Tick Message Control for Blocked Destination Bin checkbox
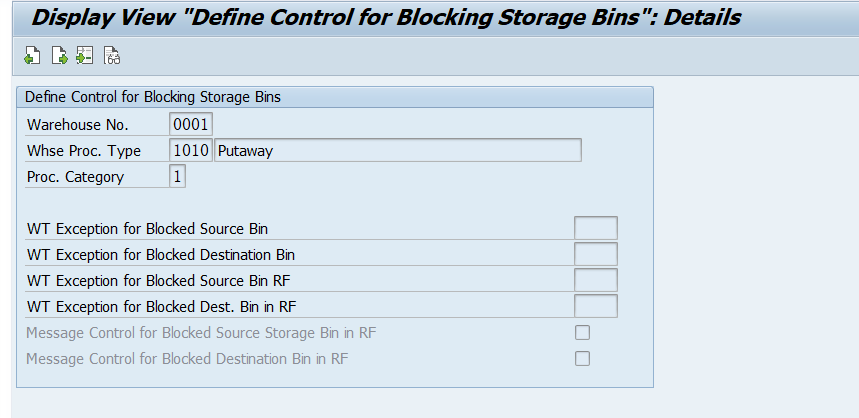Screen dimensions: 859x418 [x=582, y=358]
